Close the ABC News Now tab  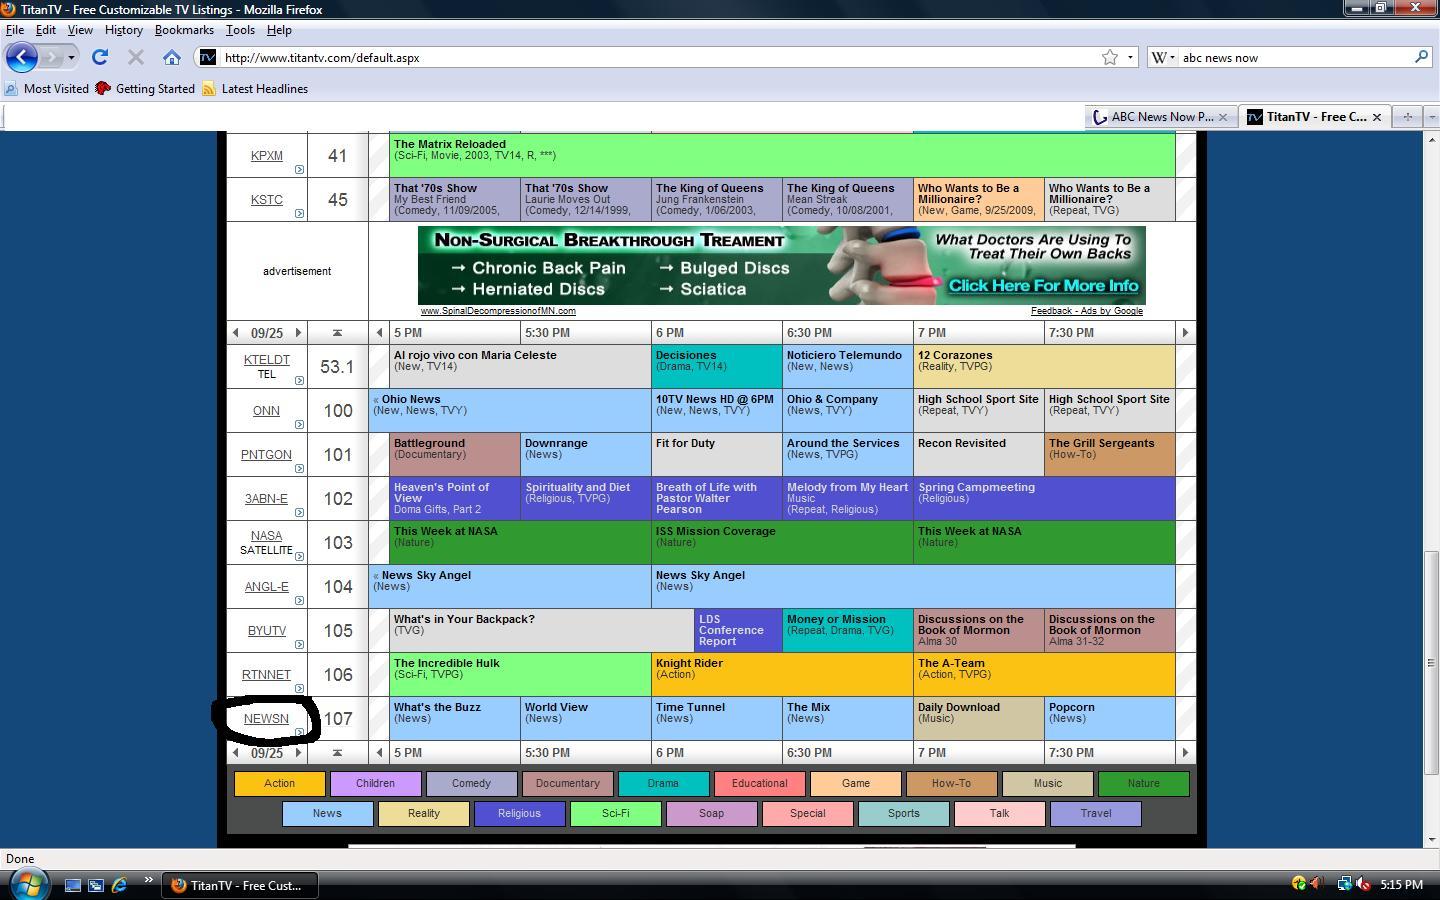1222,117
